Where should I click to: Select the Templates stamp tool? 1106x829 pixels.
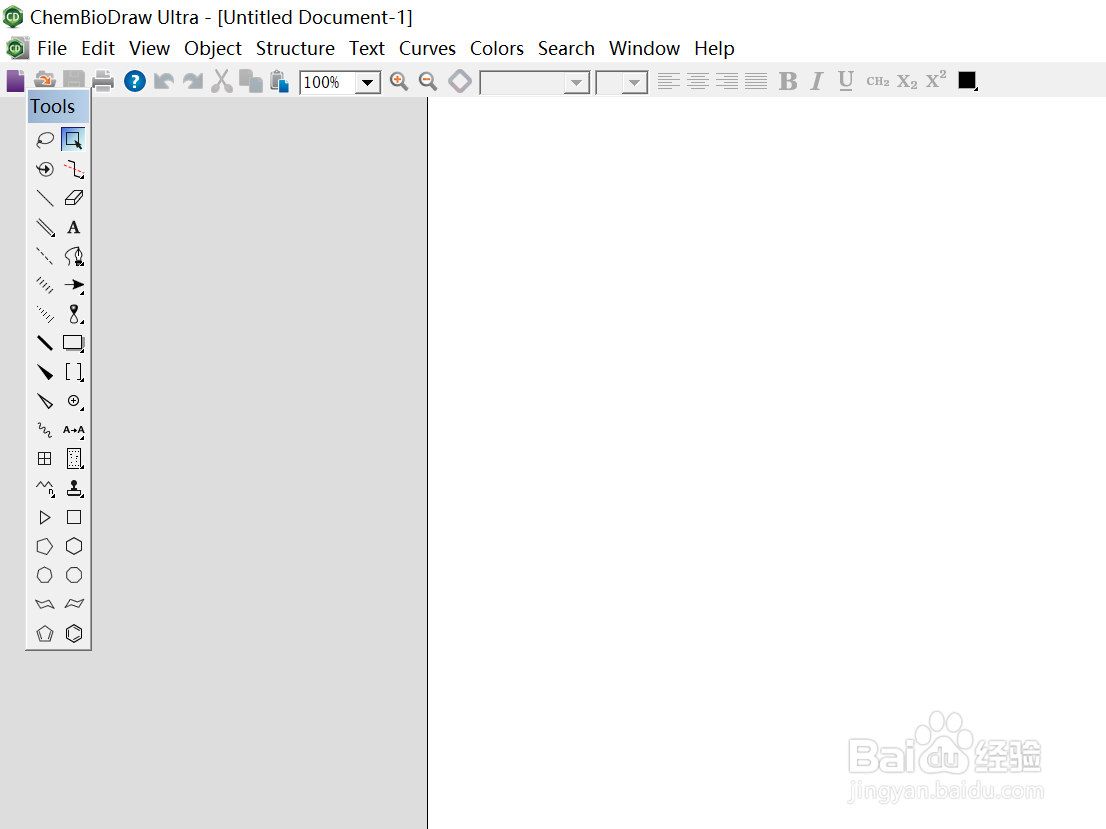pyautogui.click(x=73, y=488)
